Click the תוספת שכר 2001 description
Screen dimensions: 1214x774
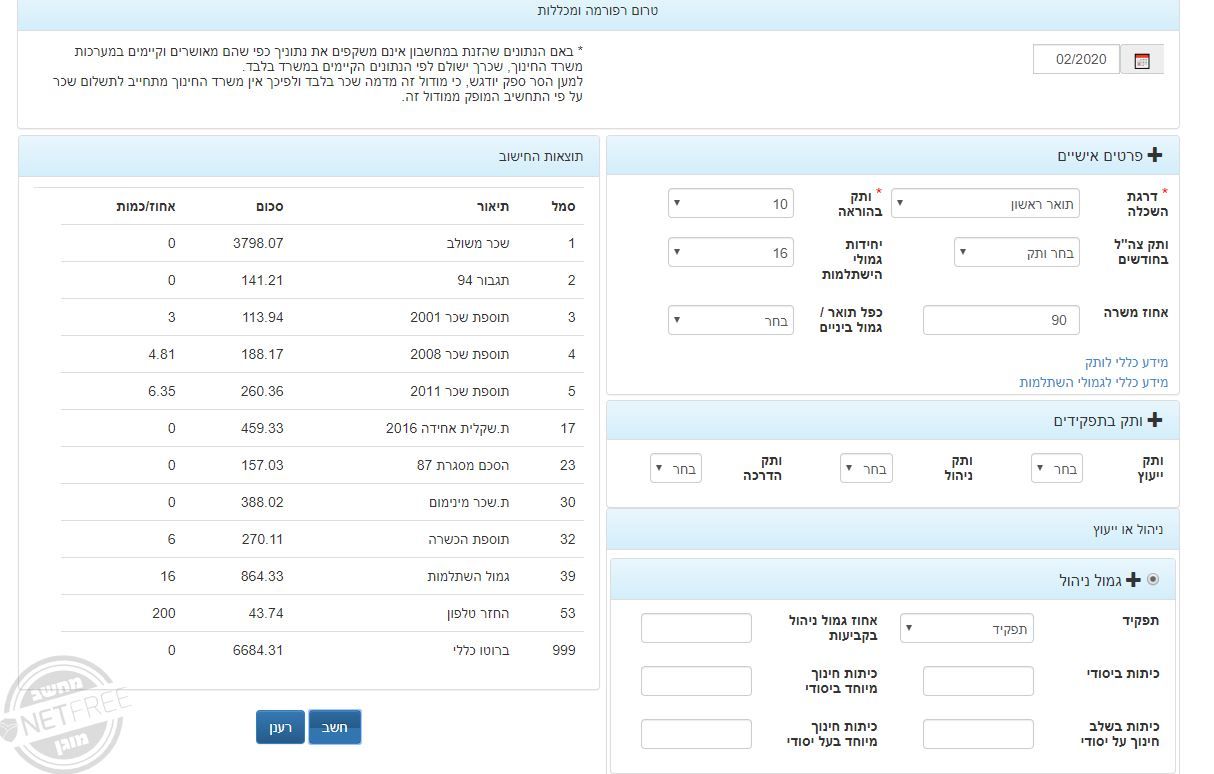(460, 317)
